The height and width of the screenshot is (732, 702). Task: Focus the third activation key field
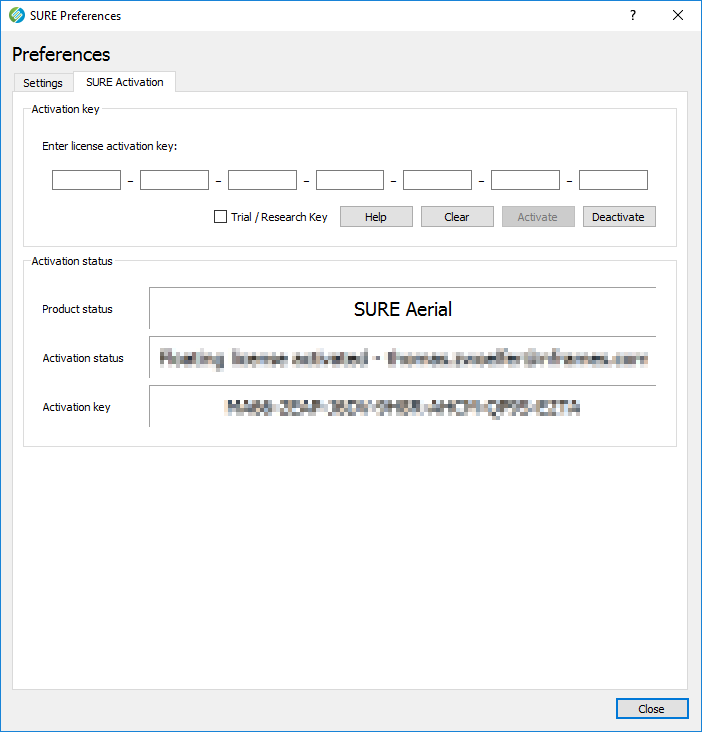point(262,180)
